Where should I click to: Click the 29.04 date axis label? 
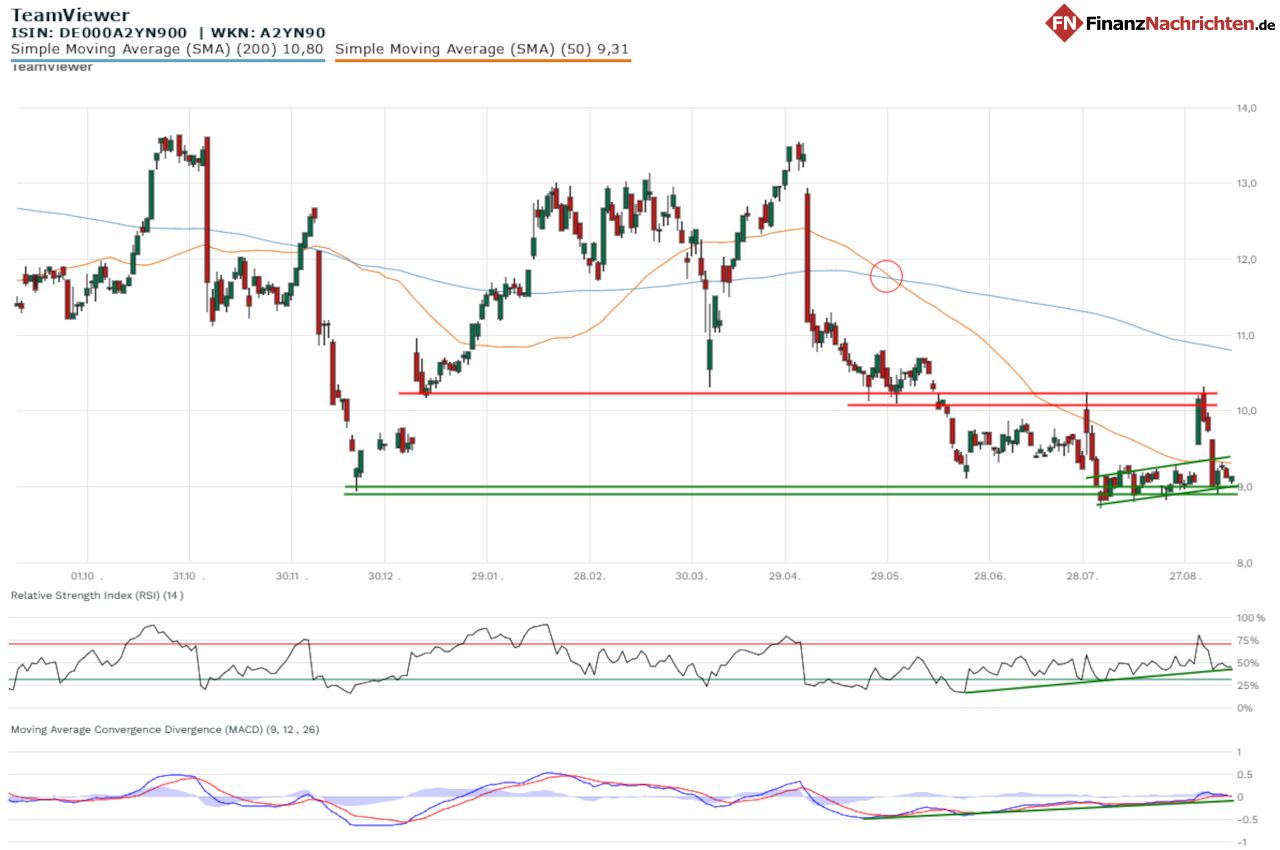click(x=786, y=578)
